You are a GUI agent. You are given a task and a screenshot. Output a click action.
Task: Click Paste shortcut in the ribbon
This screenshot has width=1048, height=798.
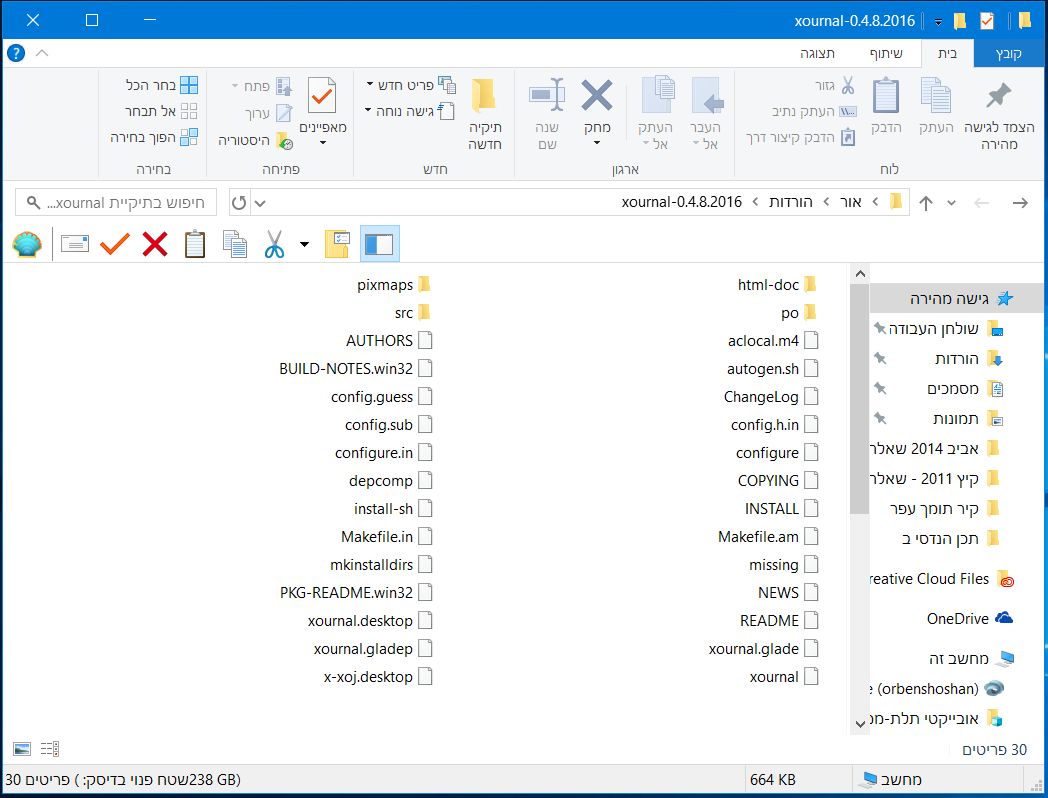[801, 137]
